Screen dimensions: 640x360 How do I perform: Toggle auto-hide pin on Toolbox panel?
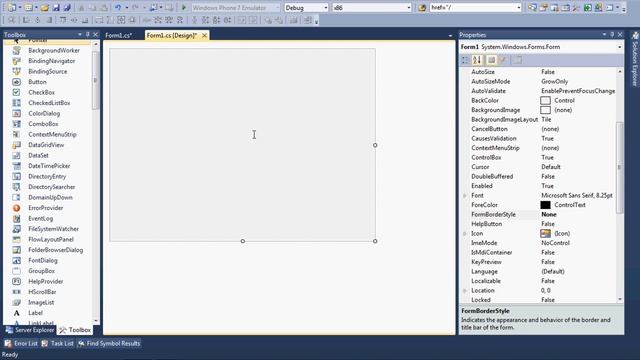(87, 35)
